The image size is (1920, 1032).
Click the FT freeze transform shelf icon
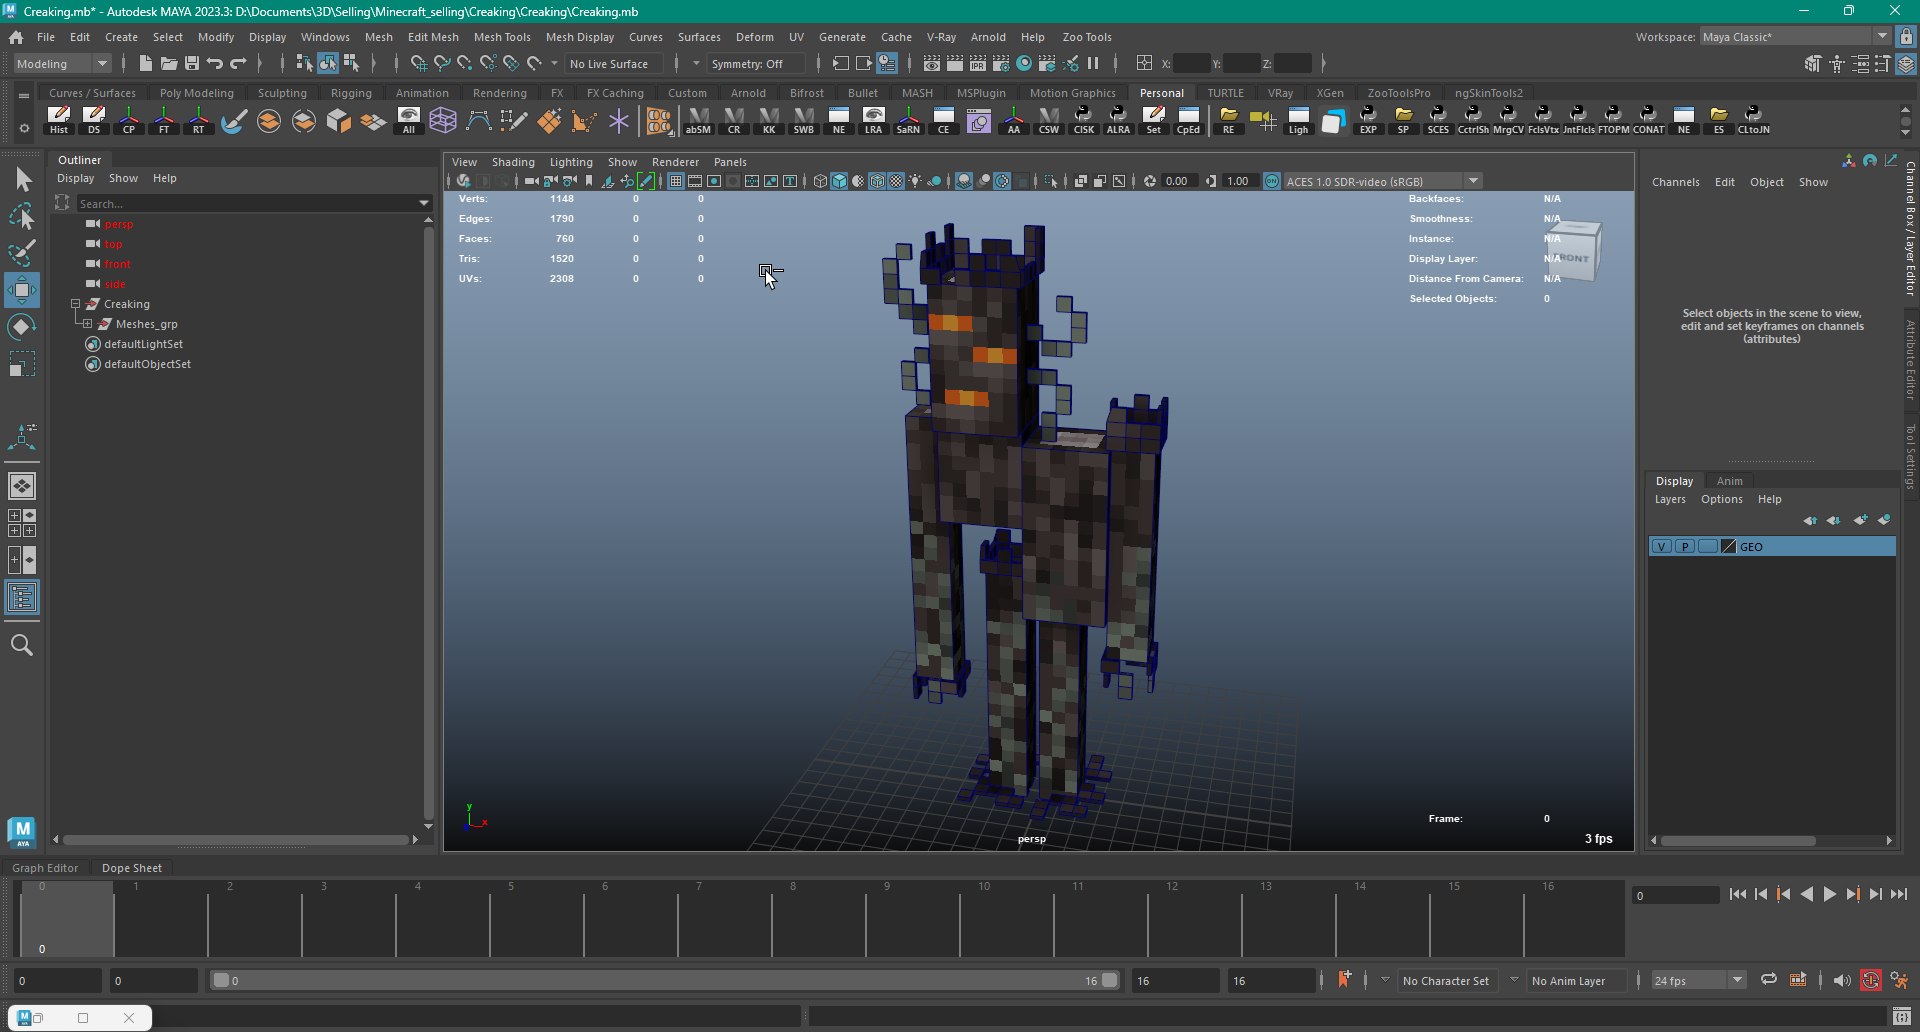pos(164,120)
